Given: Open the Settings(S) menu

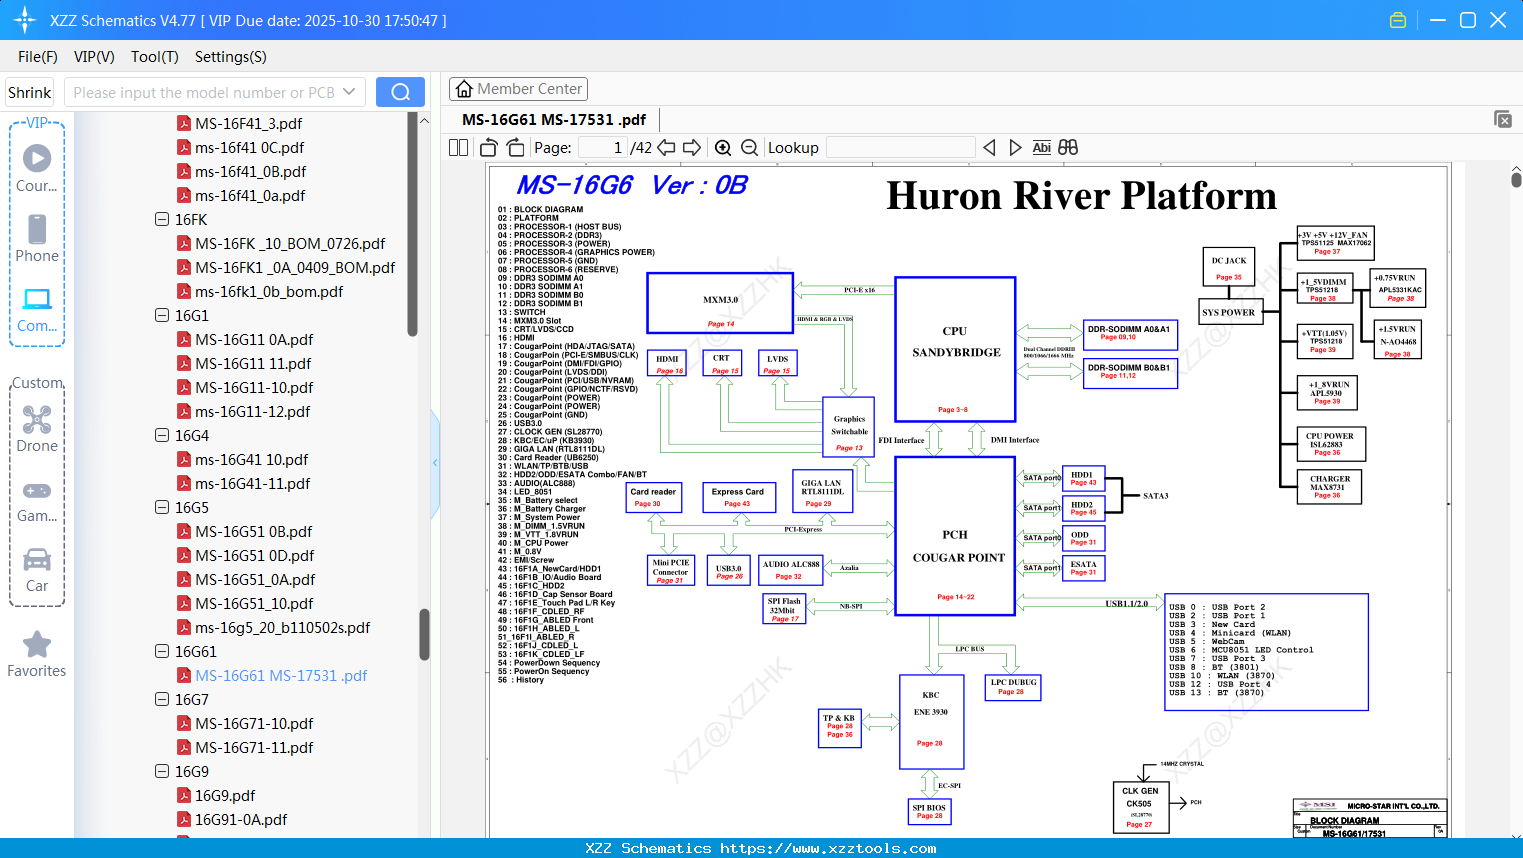Looking at the screenshot, I should coord(231,57).
